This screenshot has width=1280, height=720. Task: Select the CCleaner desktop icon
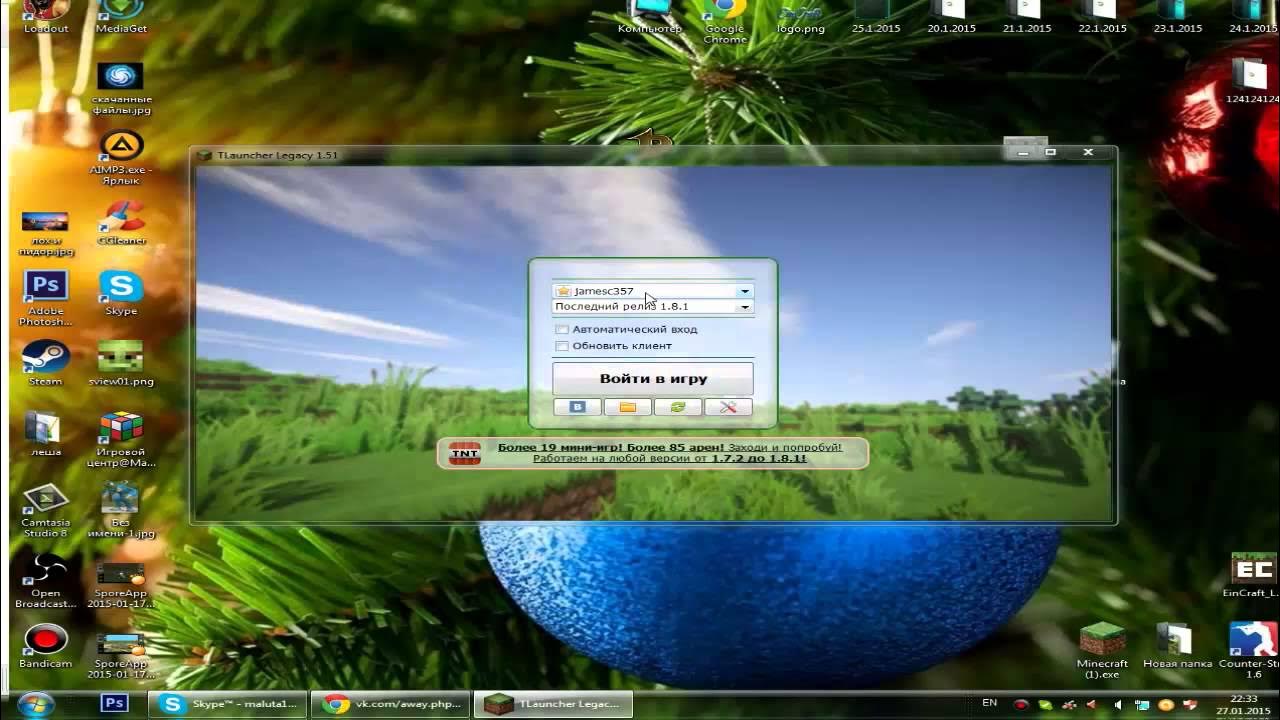coord(121,224)
